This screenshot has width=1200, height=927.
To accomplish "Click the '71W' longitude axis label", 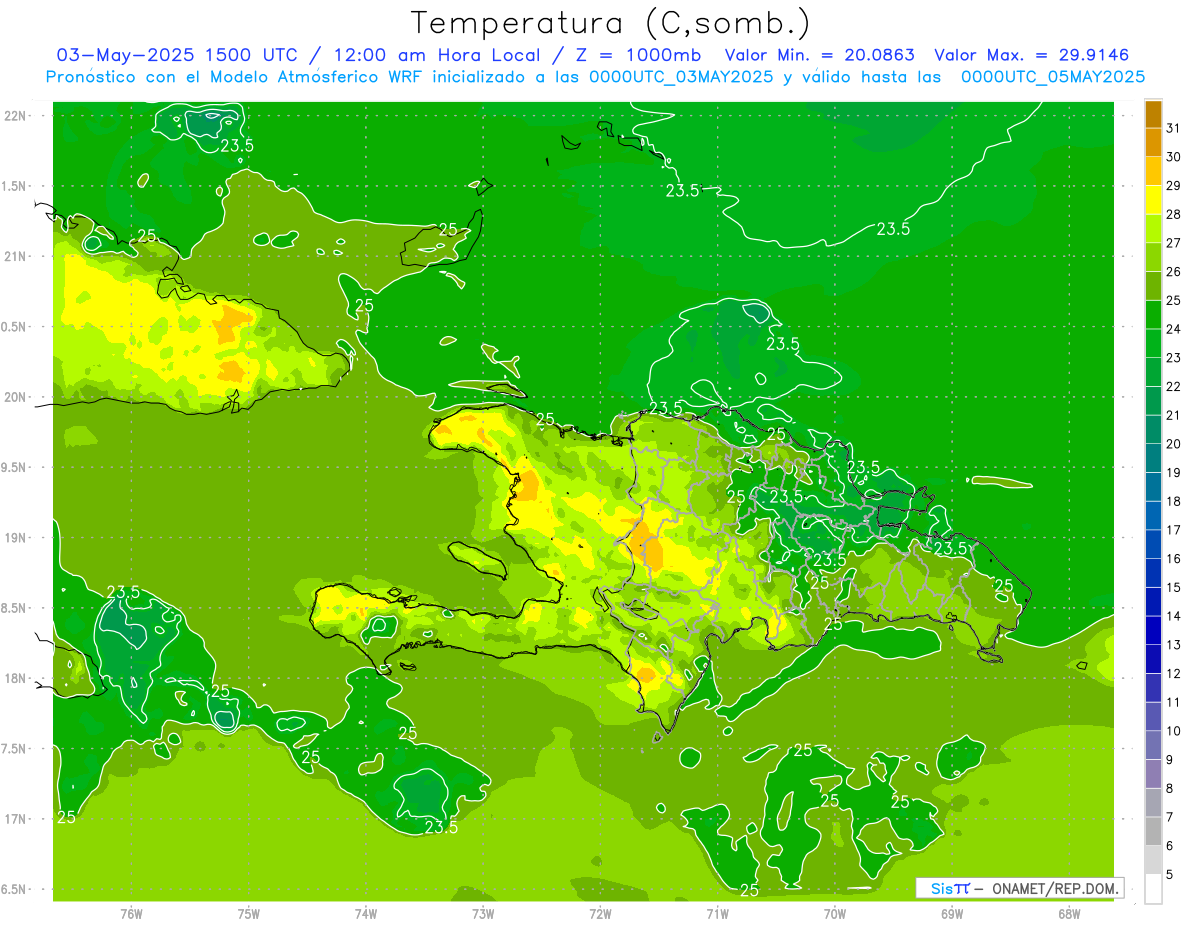I will 717,915.
